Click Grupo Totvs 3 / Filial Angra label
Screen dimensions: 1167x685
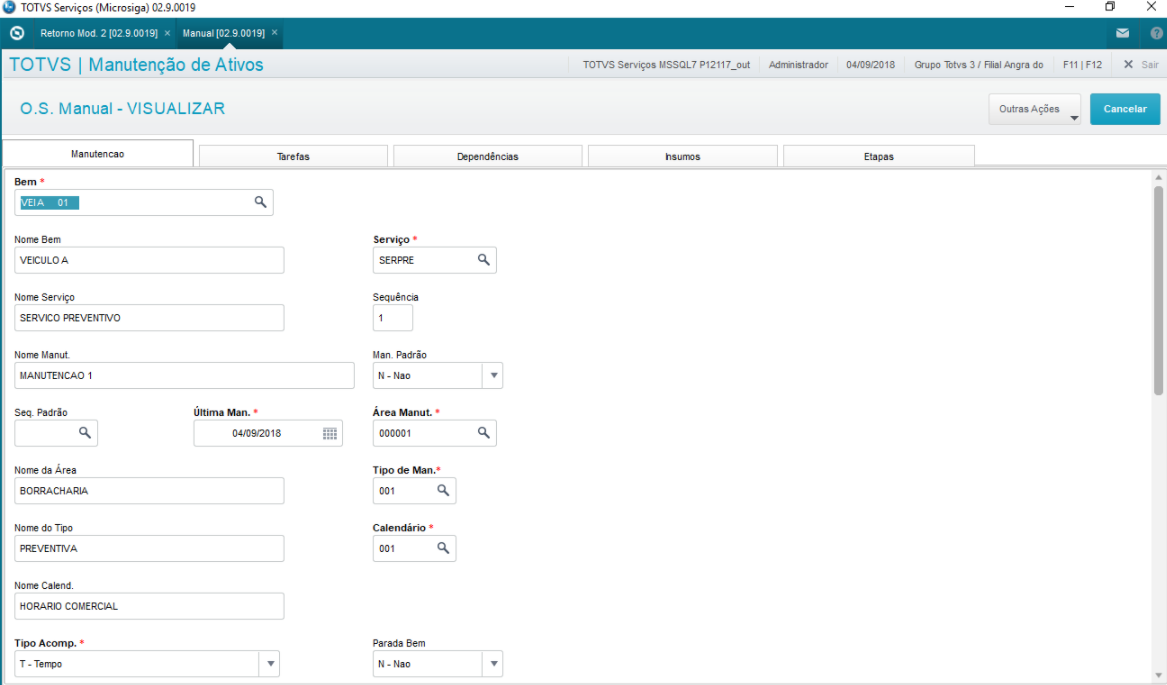978,65
